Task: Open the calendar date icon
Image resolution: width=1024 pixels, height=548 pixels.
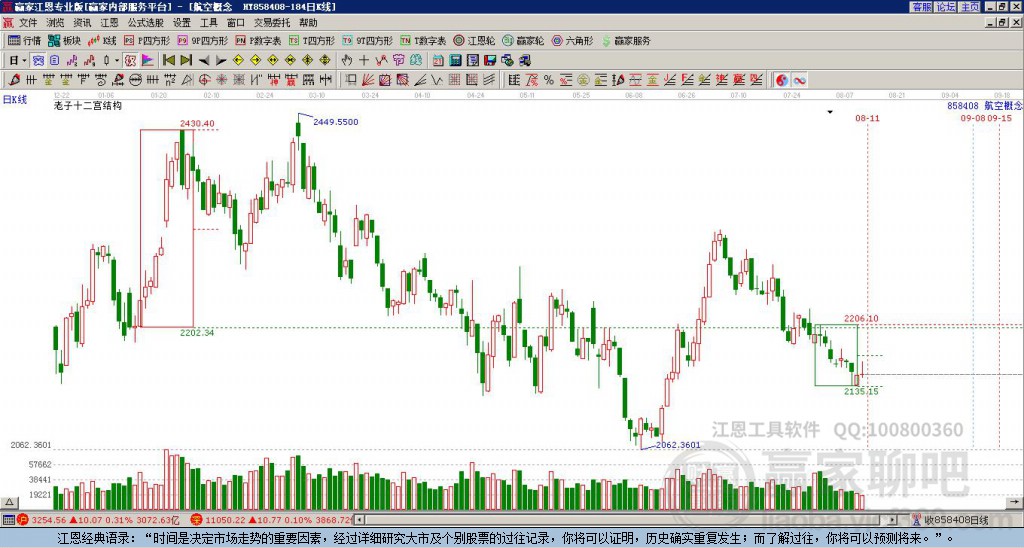Action: (x=438, y=61)
